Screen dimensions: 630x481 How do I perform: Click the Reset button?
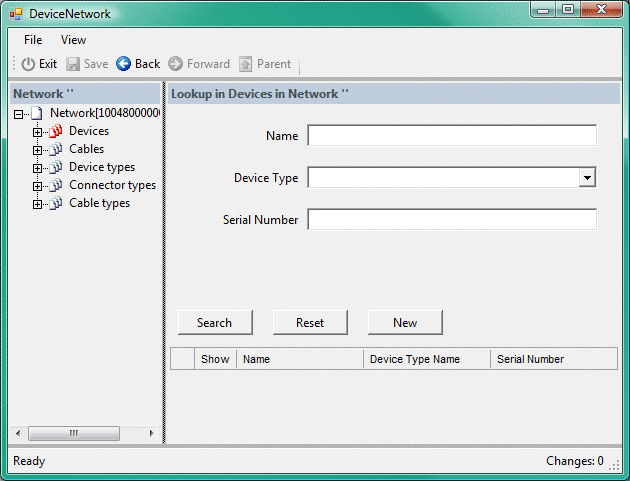point(310,322)
